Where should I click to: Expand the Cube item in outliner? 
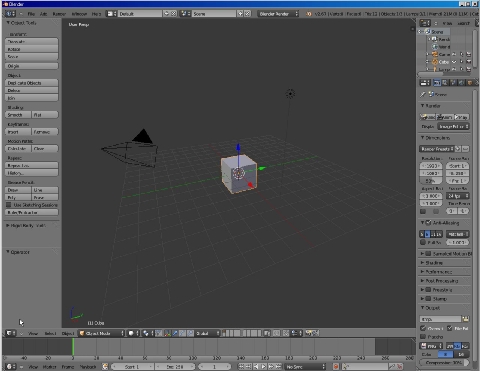pyautogui.click(x=428, y=62)
